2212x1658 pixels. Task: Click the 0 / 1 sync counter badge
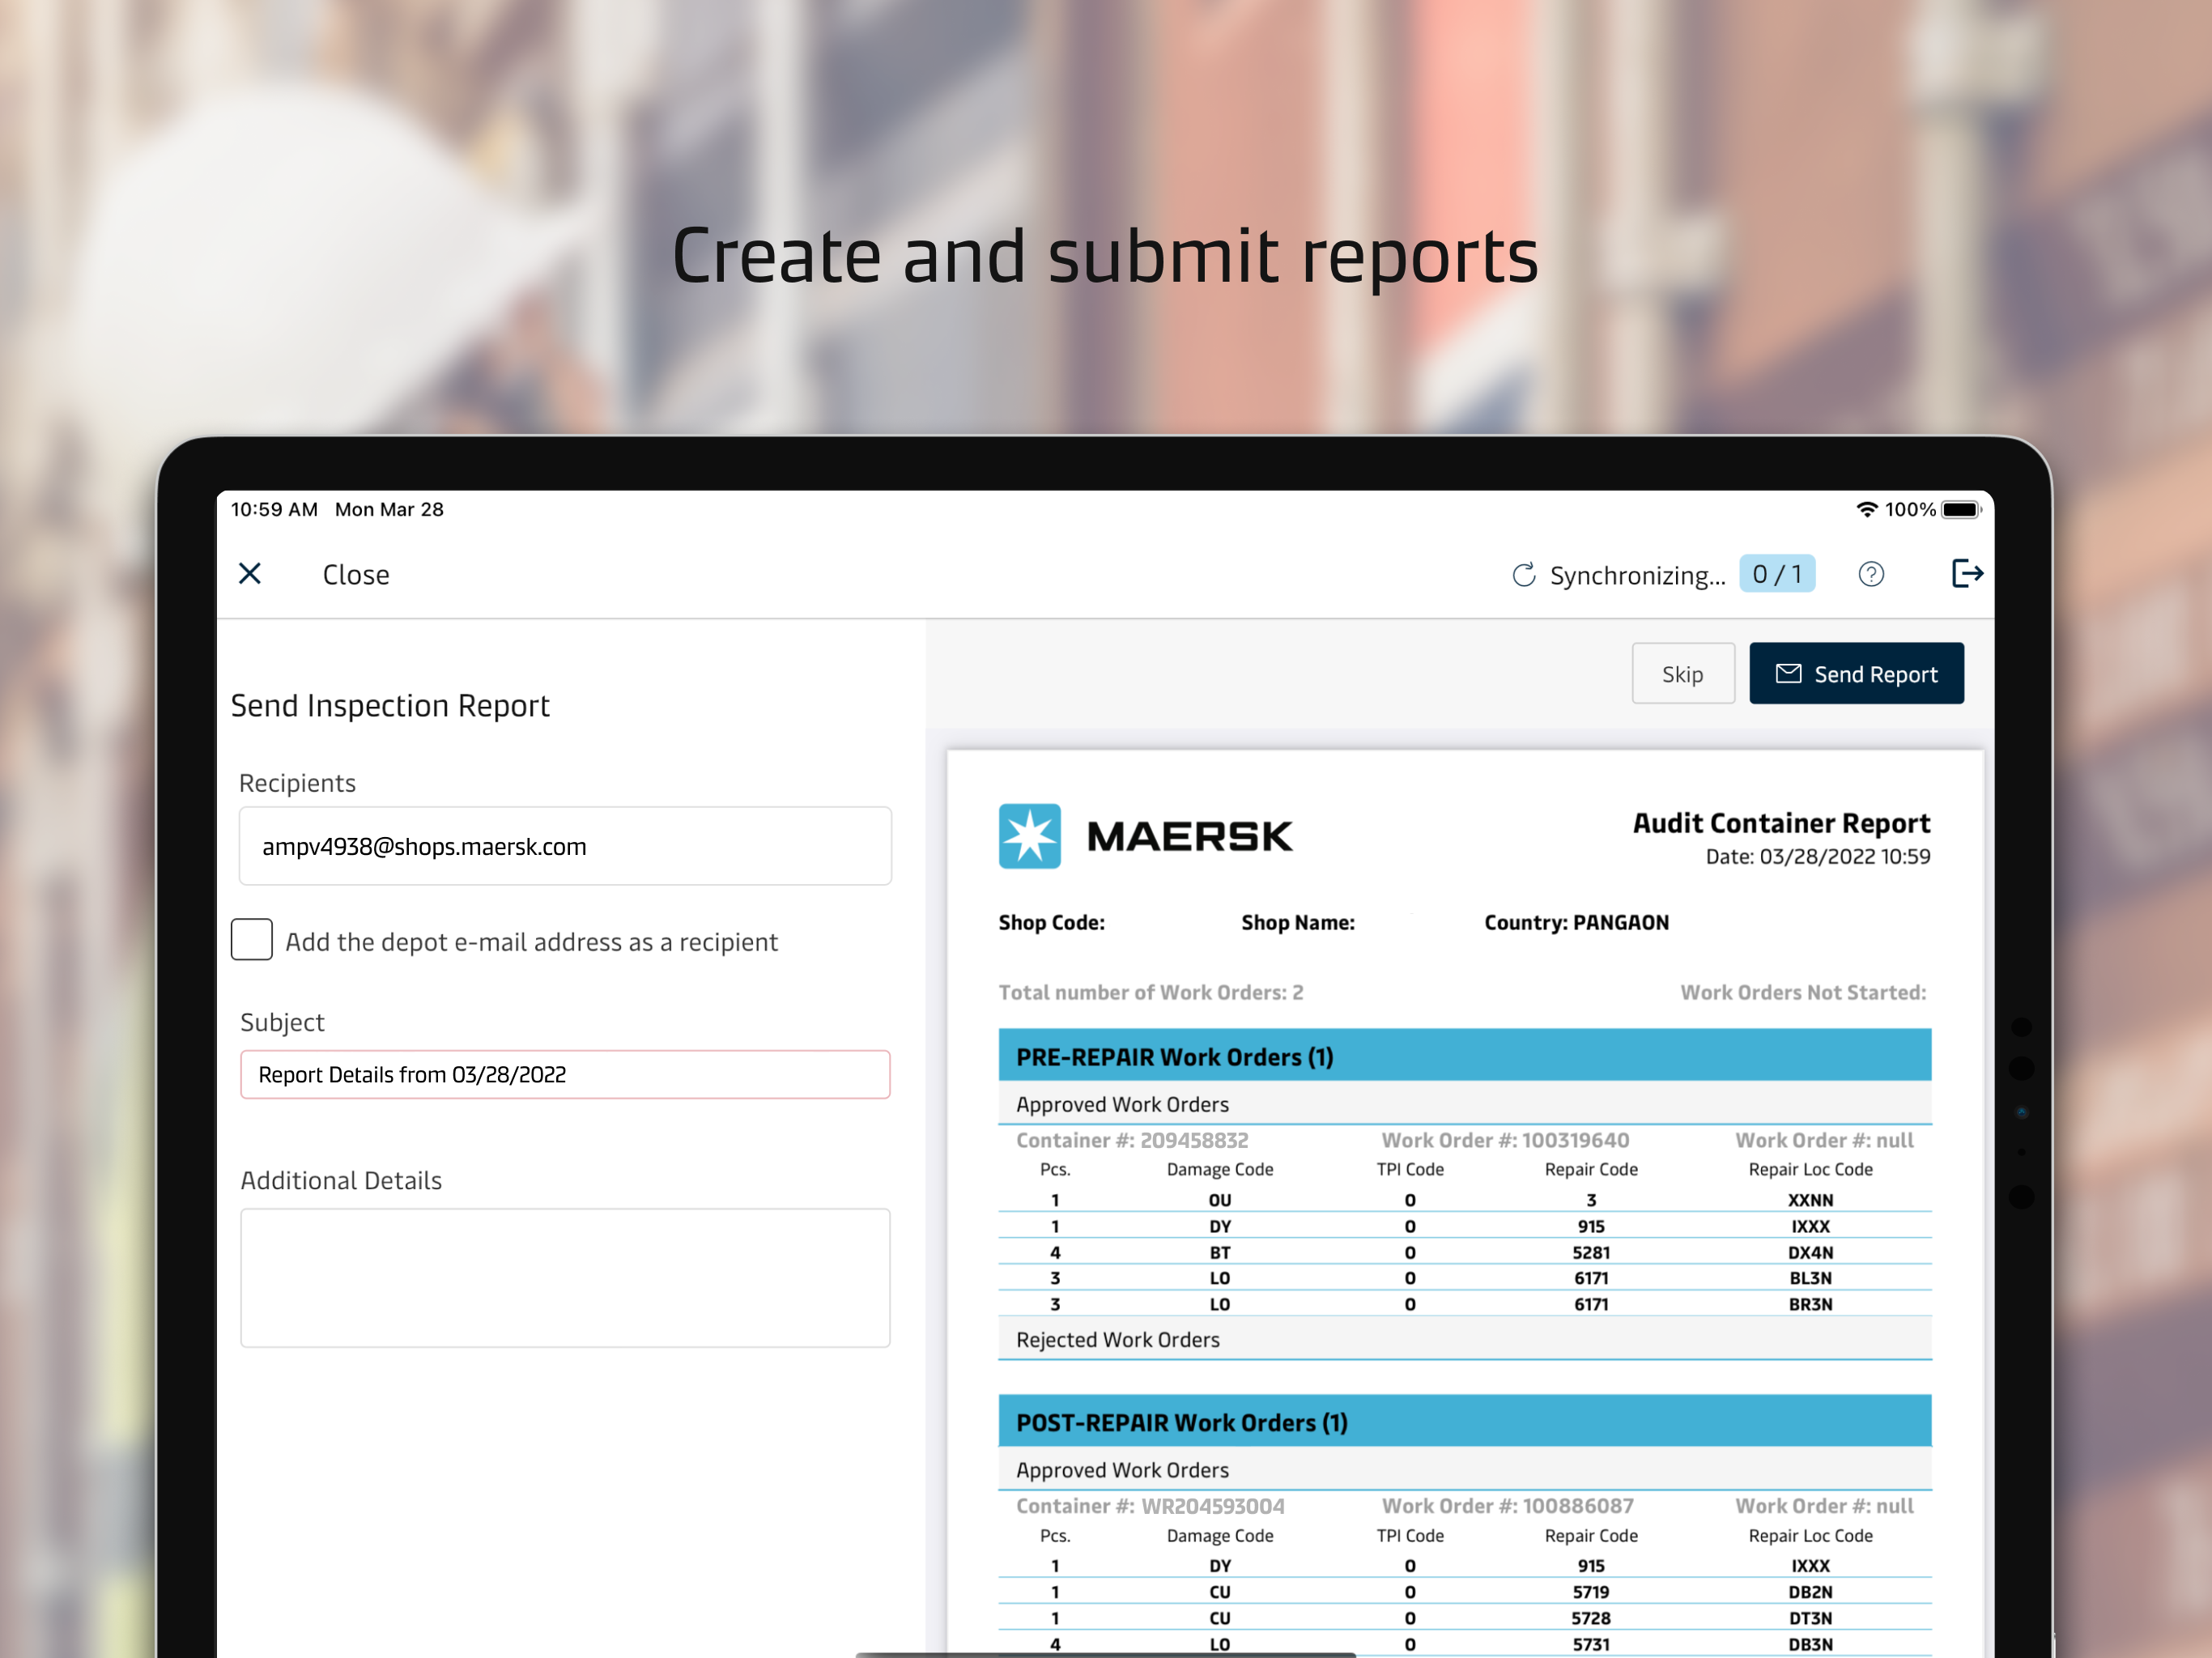pos(1777,574)
